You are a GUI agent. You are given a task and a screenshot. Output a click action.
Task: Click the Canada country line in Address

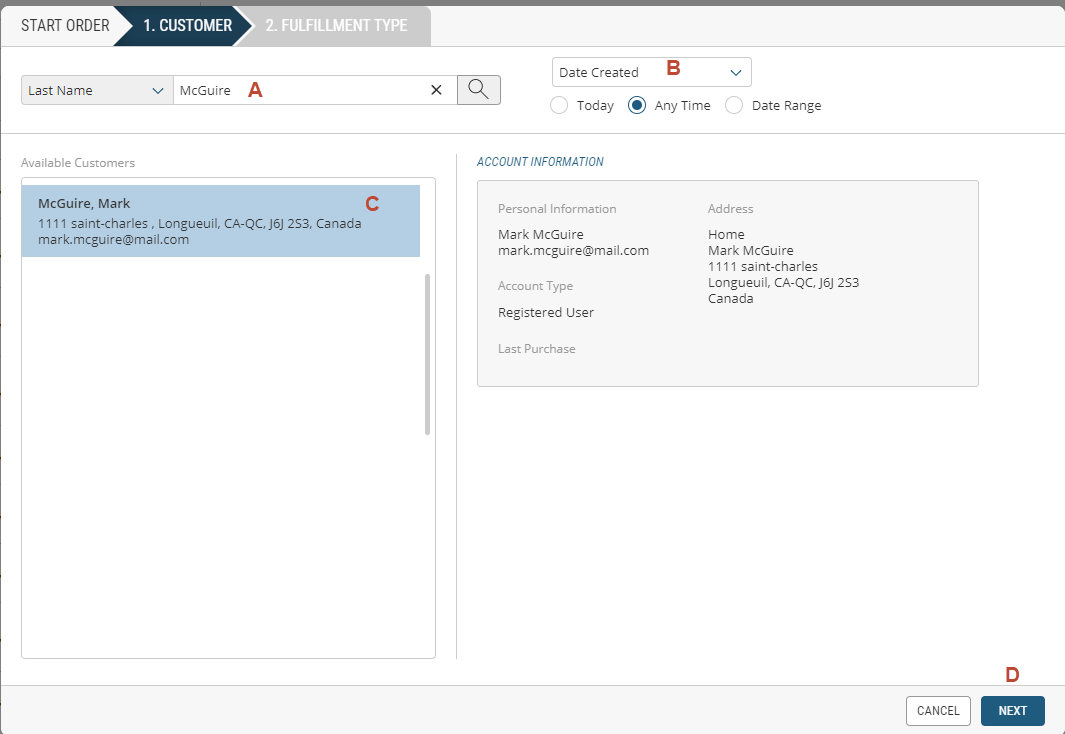pos(730,299)
